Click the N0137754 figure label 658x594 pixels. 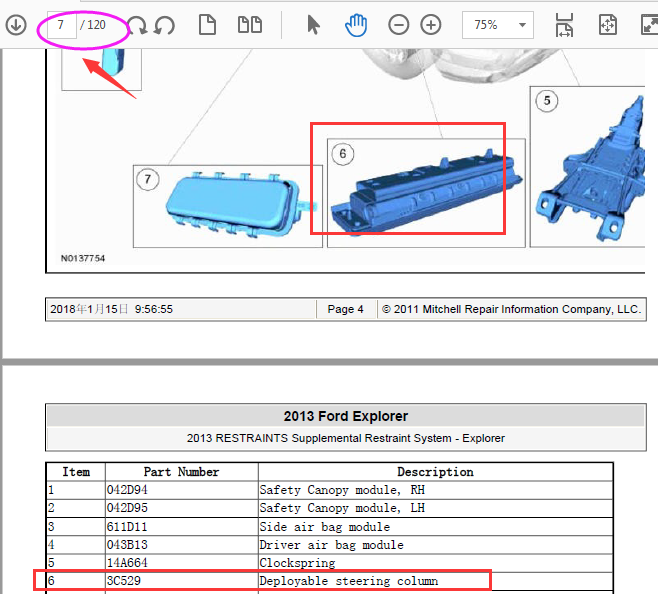(x=83, y=258)
